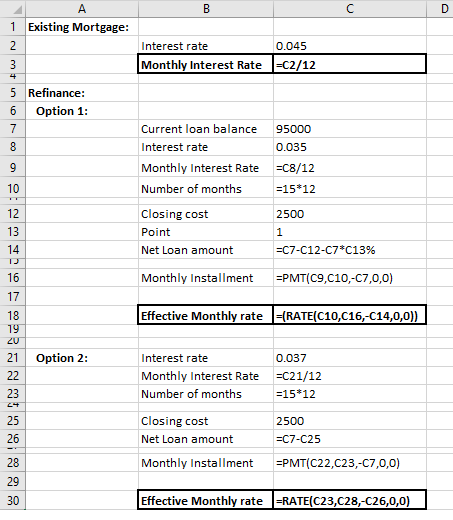The height and width of the screenshot is (520, 453).
Task: Select row 1 header
Action: [x=13, y=27]
